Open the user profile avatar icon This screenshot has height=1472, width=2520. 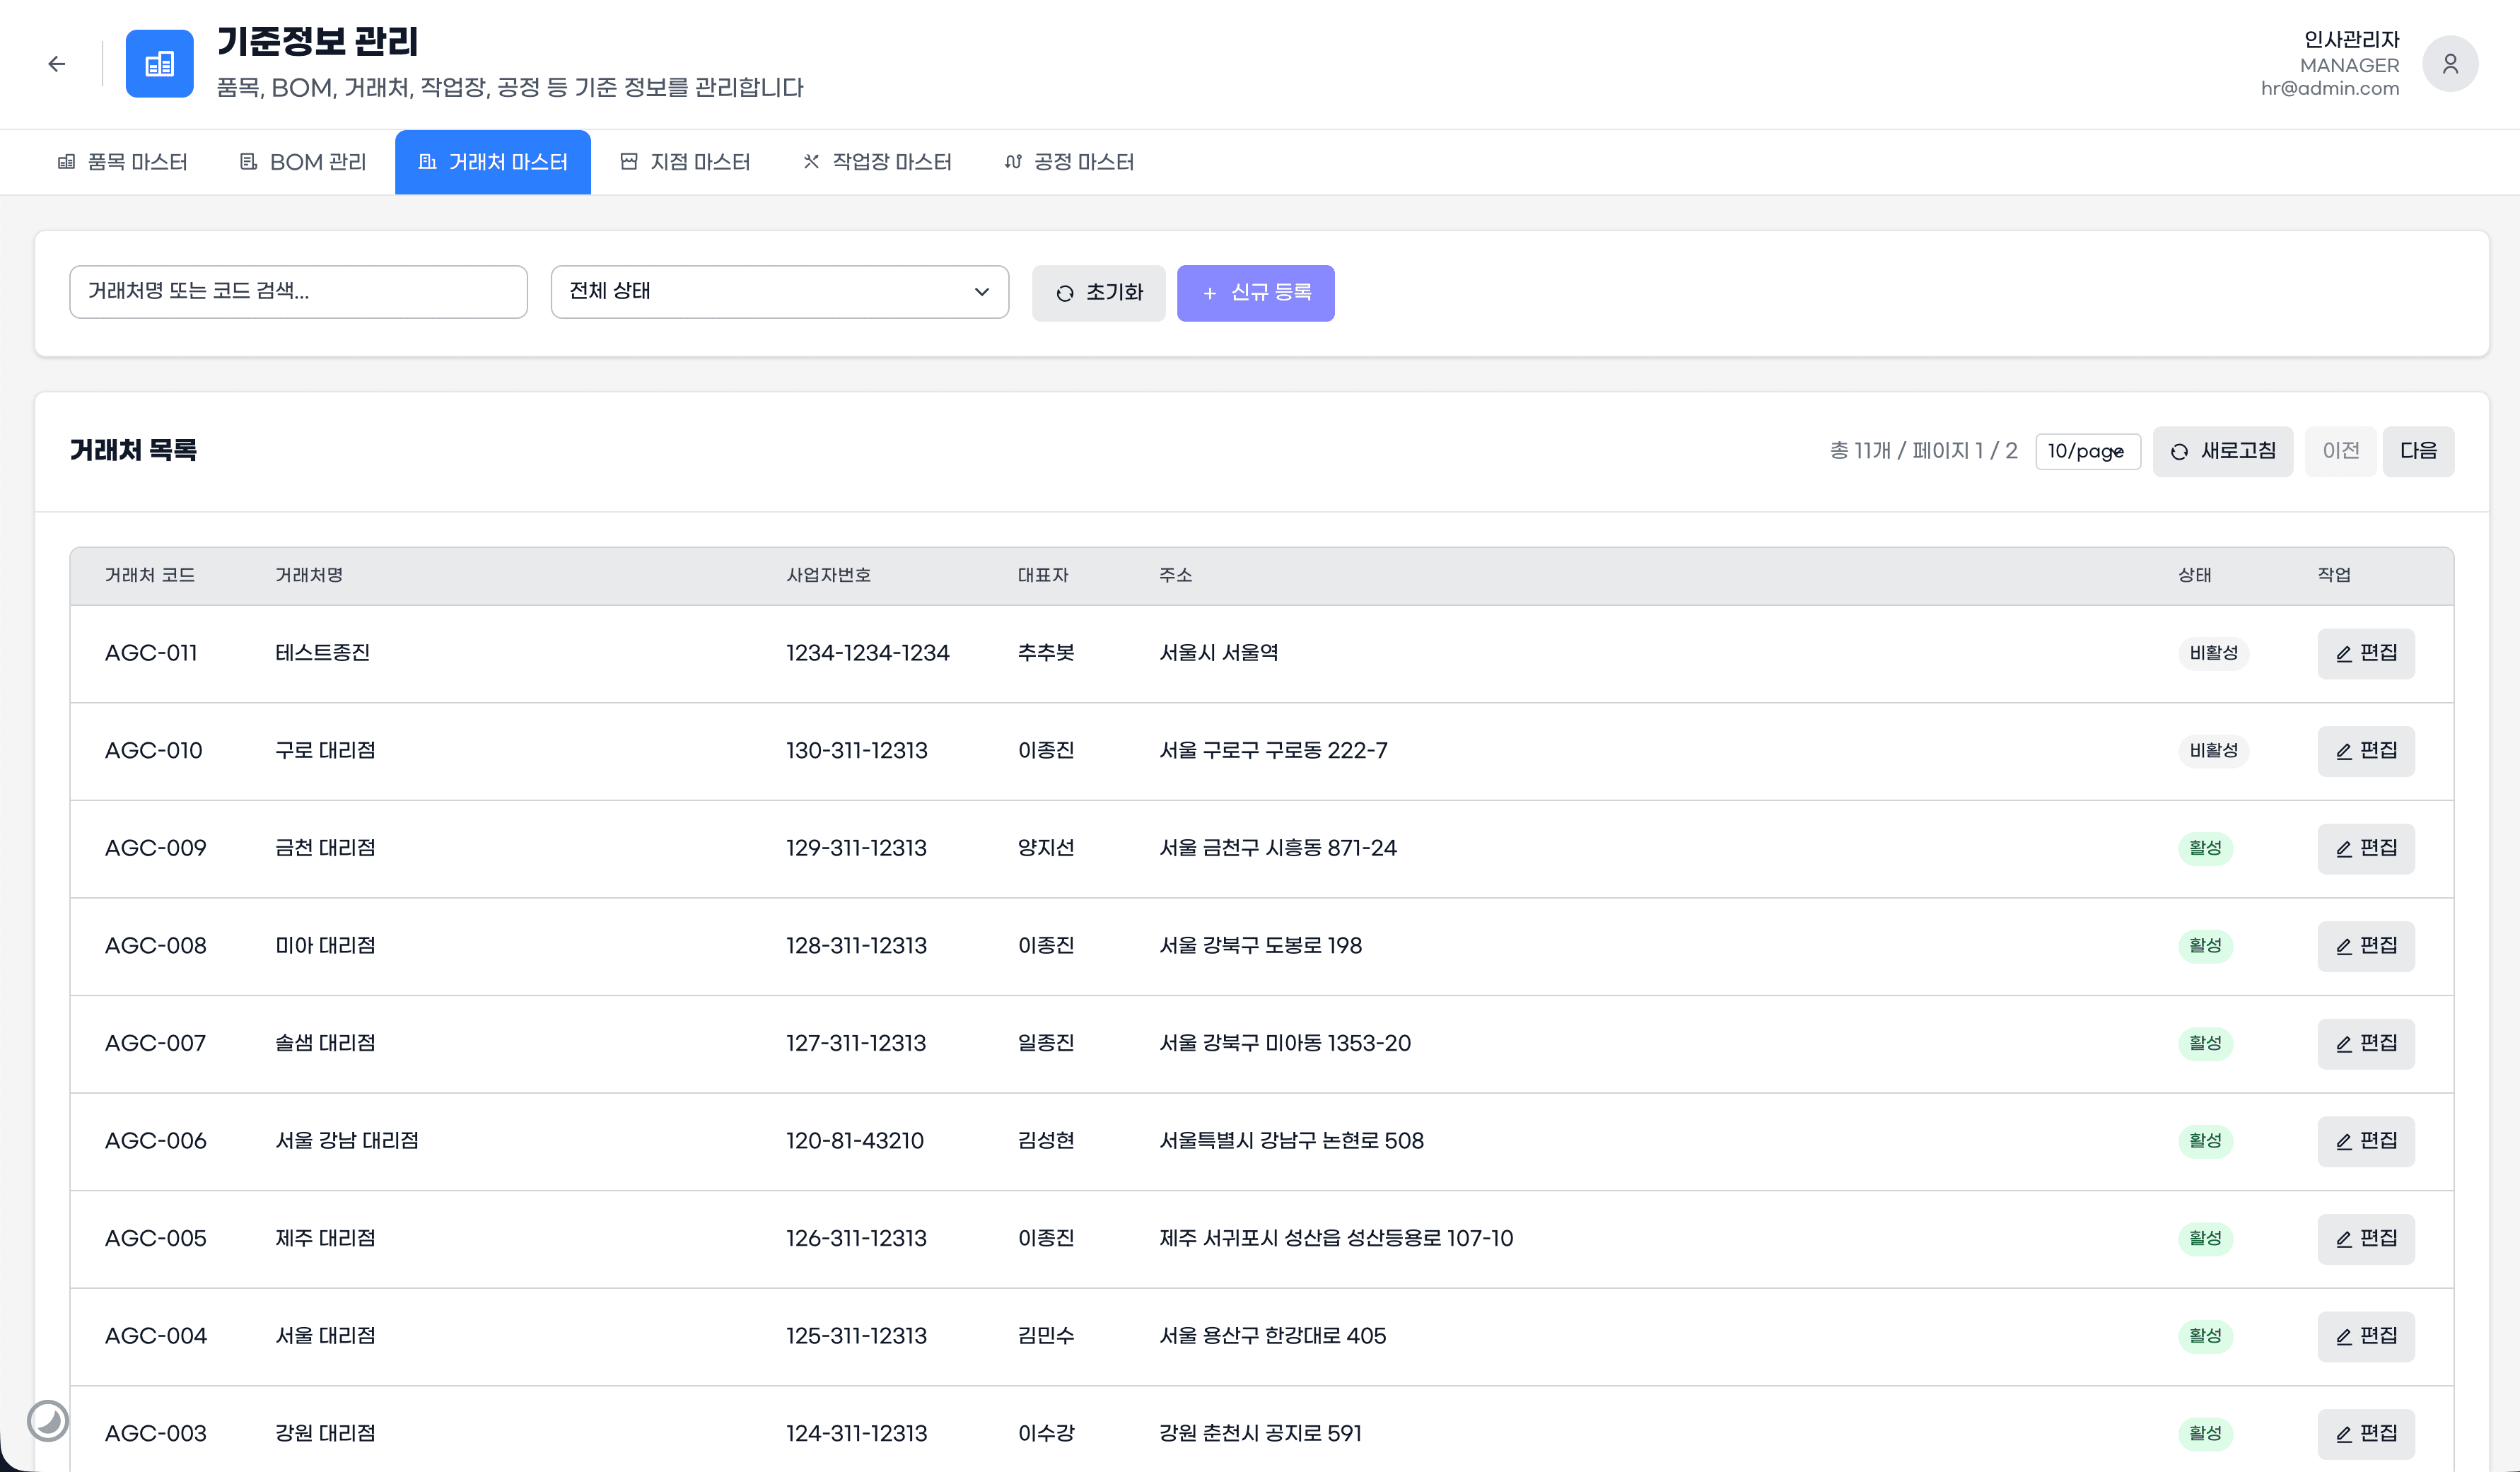[2449, 64]
